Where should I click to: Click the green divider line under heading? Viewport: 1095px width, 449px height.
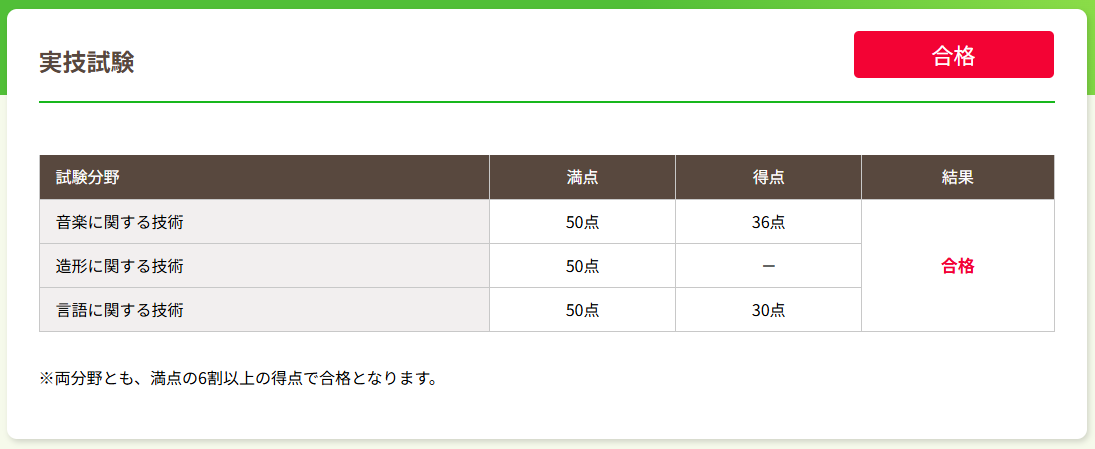(547, 102)
